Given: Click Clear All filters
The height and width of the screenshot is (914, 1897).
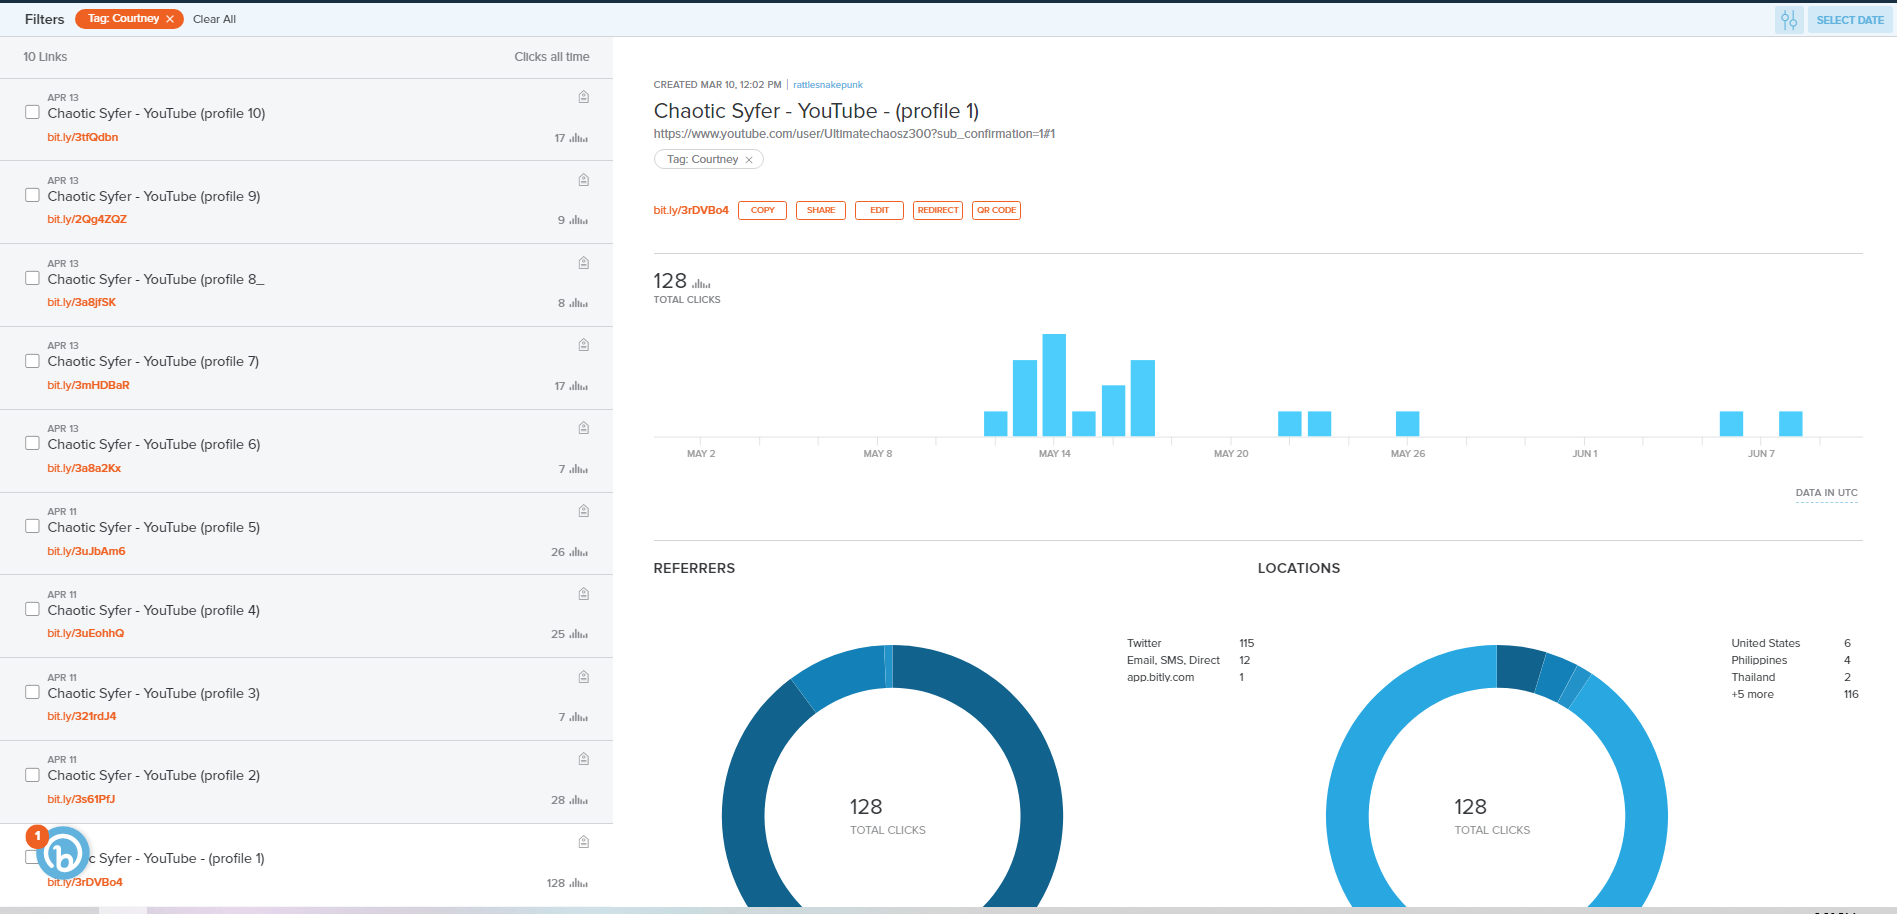Looking at the screenshot, I should pos(214,19).
